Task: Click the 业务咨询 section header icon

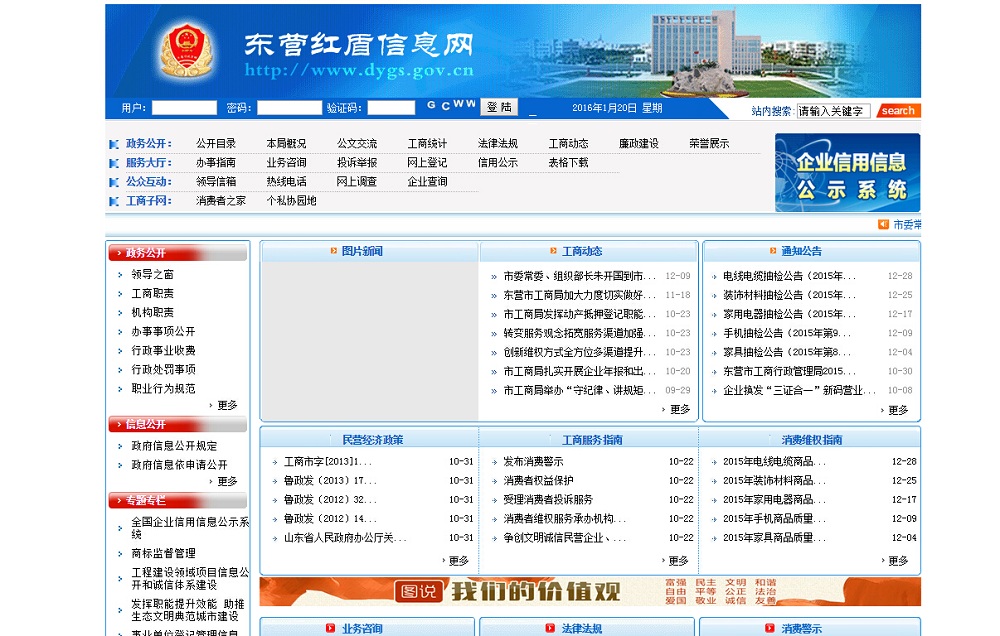Action: click(330, 628)
